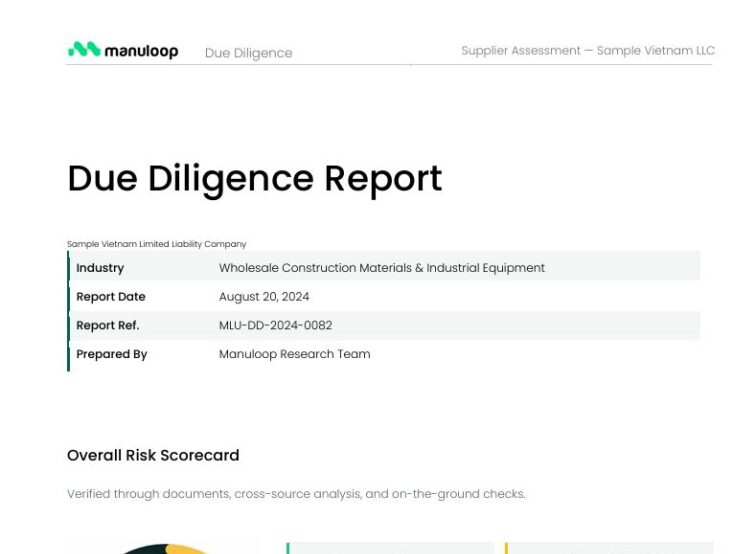Click the 'Report Date' row label
This screenshot has width=756, height=554.
click(x=110, y=297)
